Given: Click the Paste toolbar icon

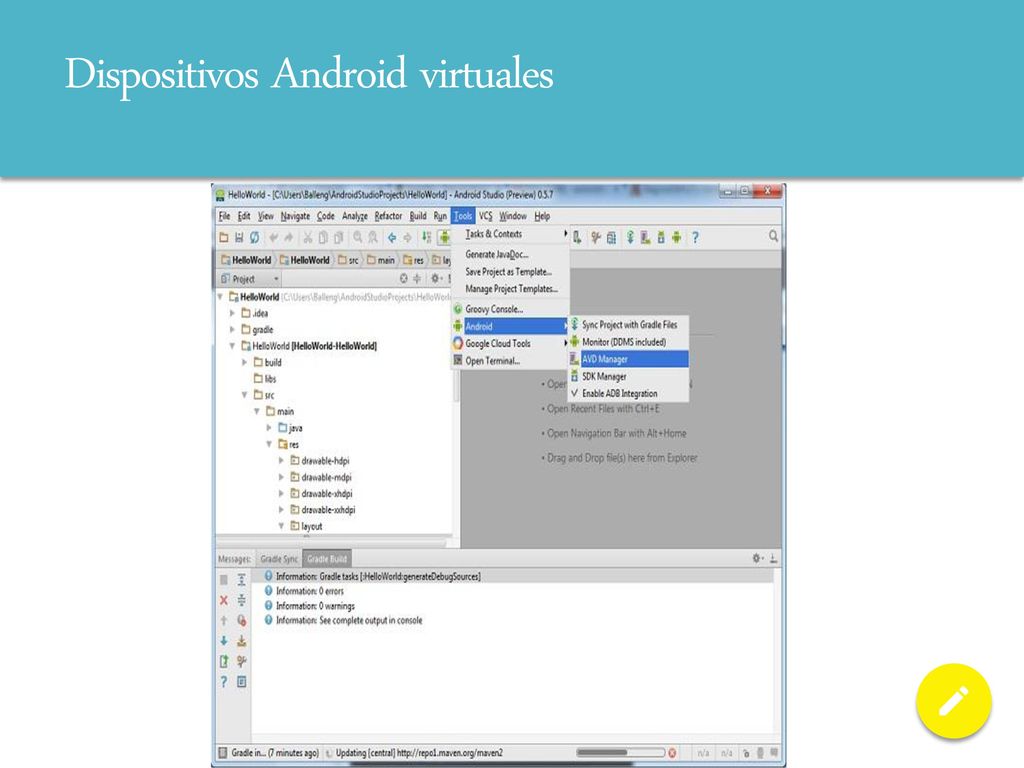Looking at the screenshot, I should pos(338,238).
